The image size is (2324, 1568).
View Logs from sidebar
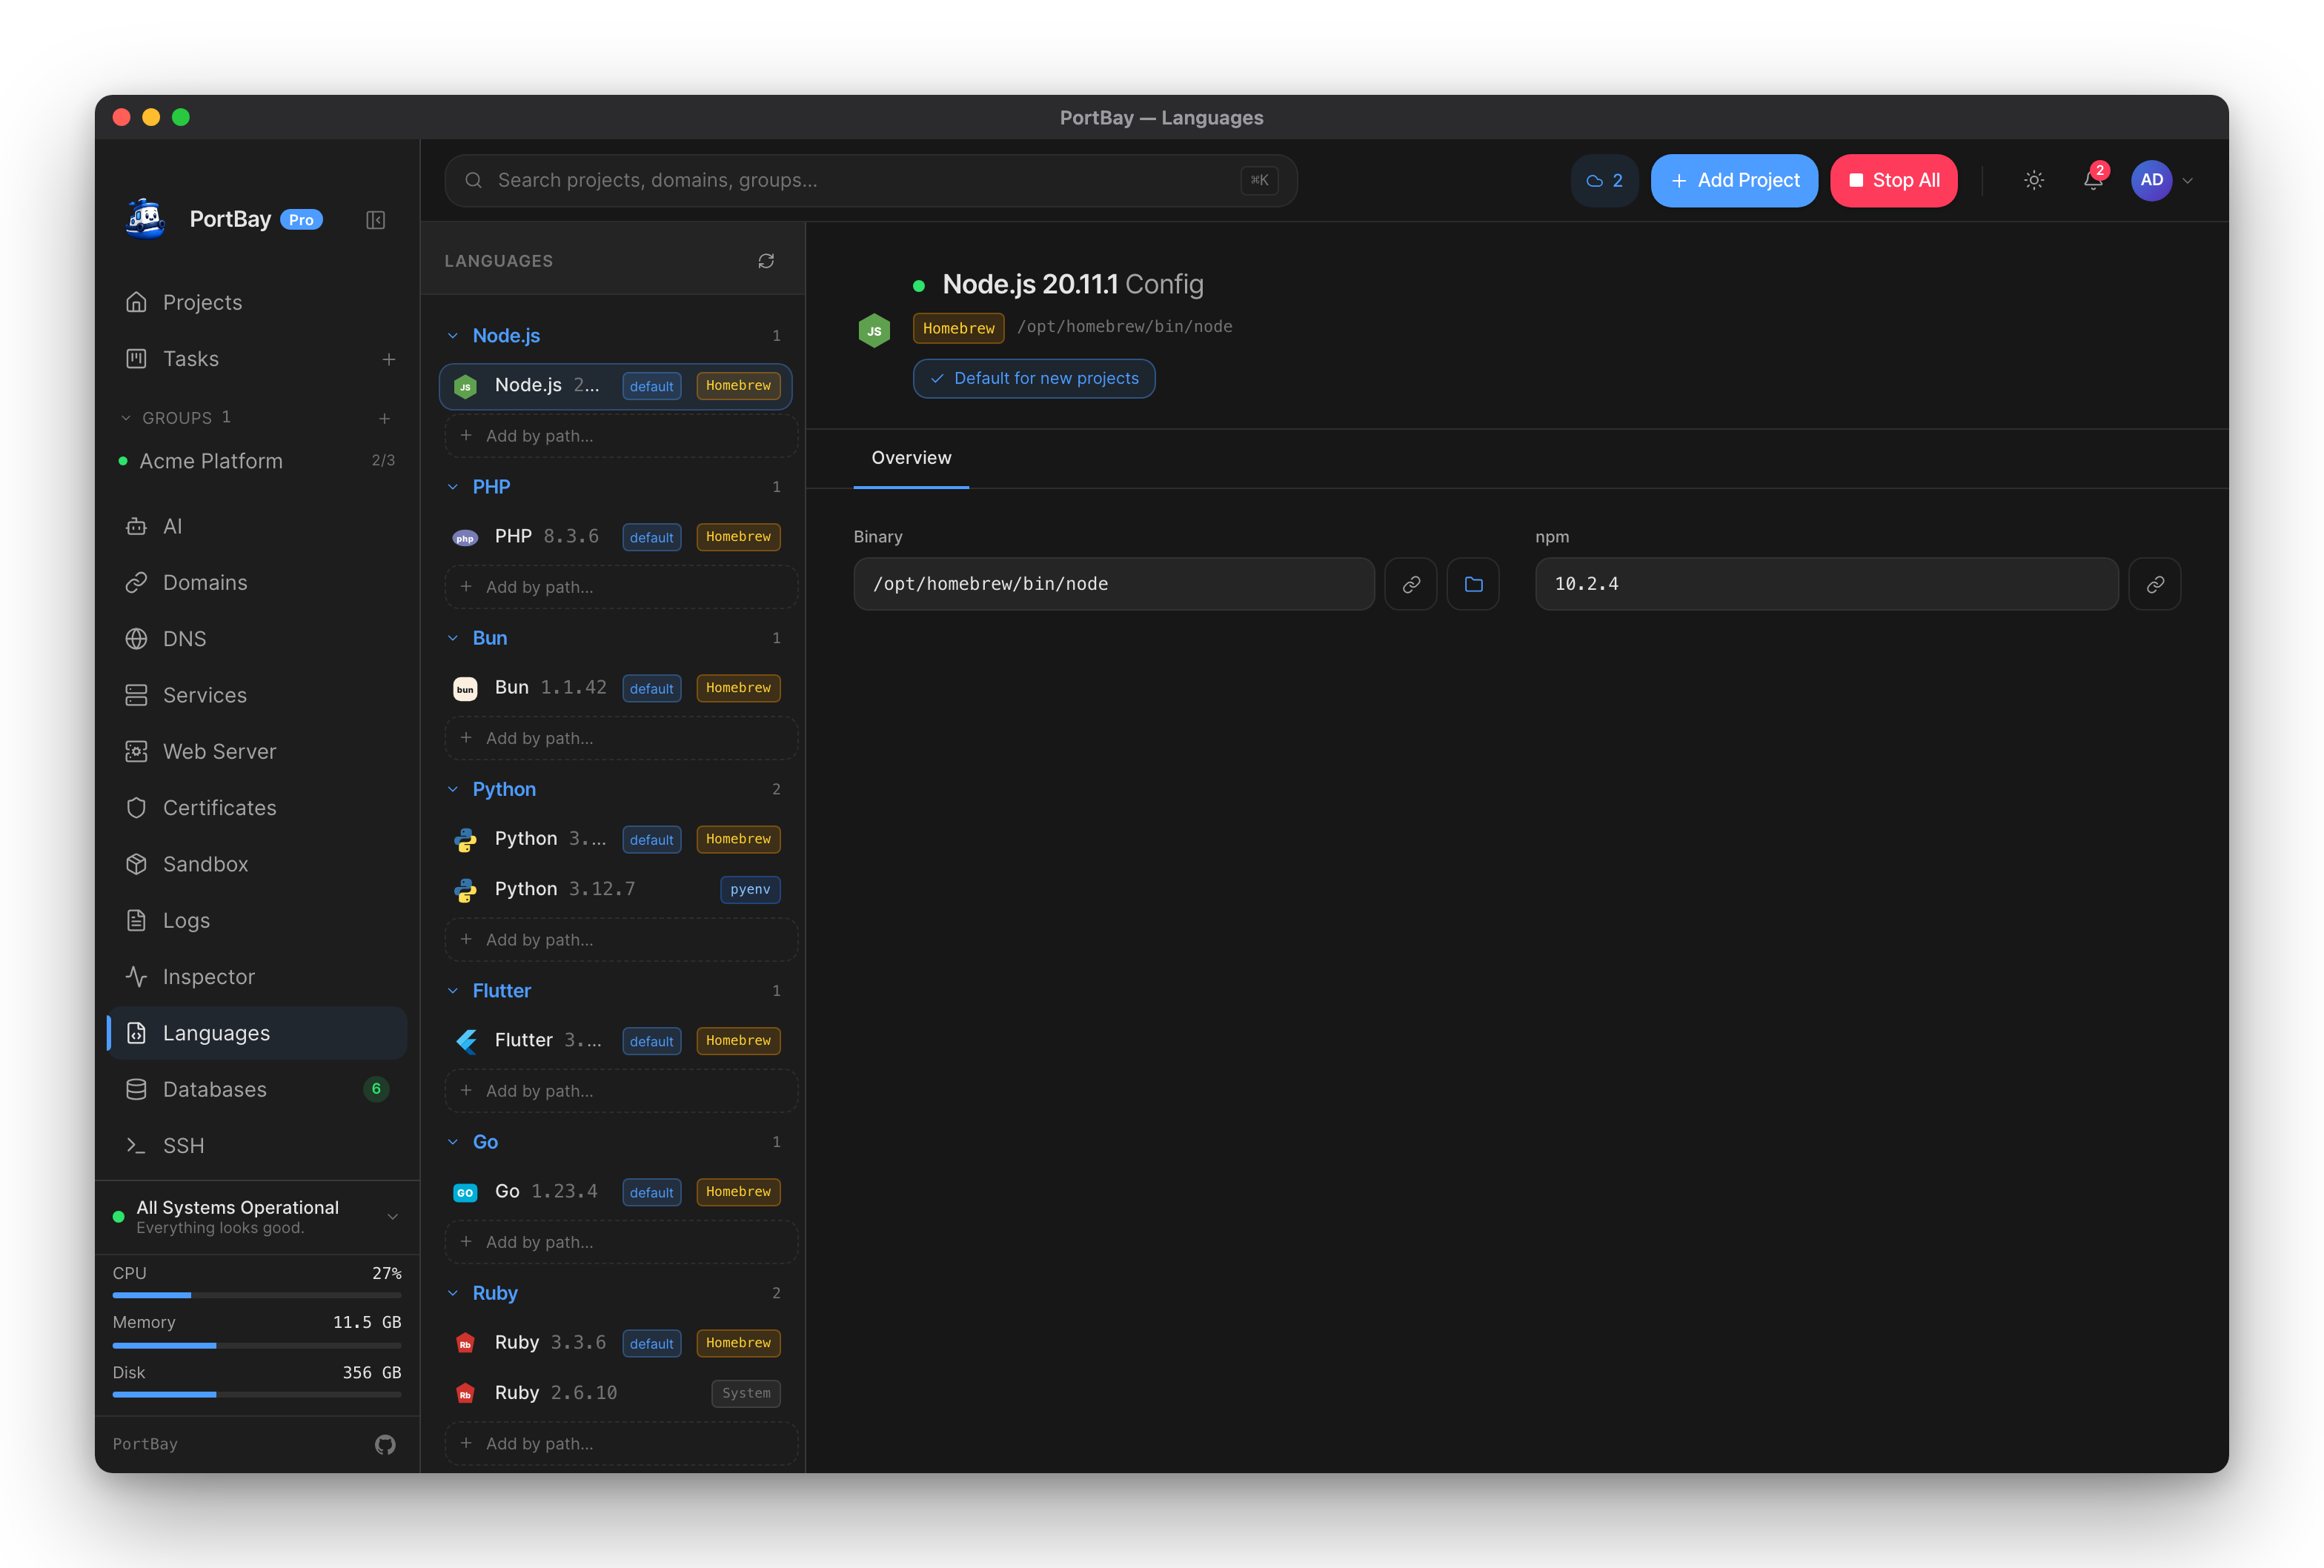point(257,921)
